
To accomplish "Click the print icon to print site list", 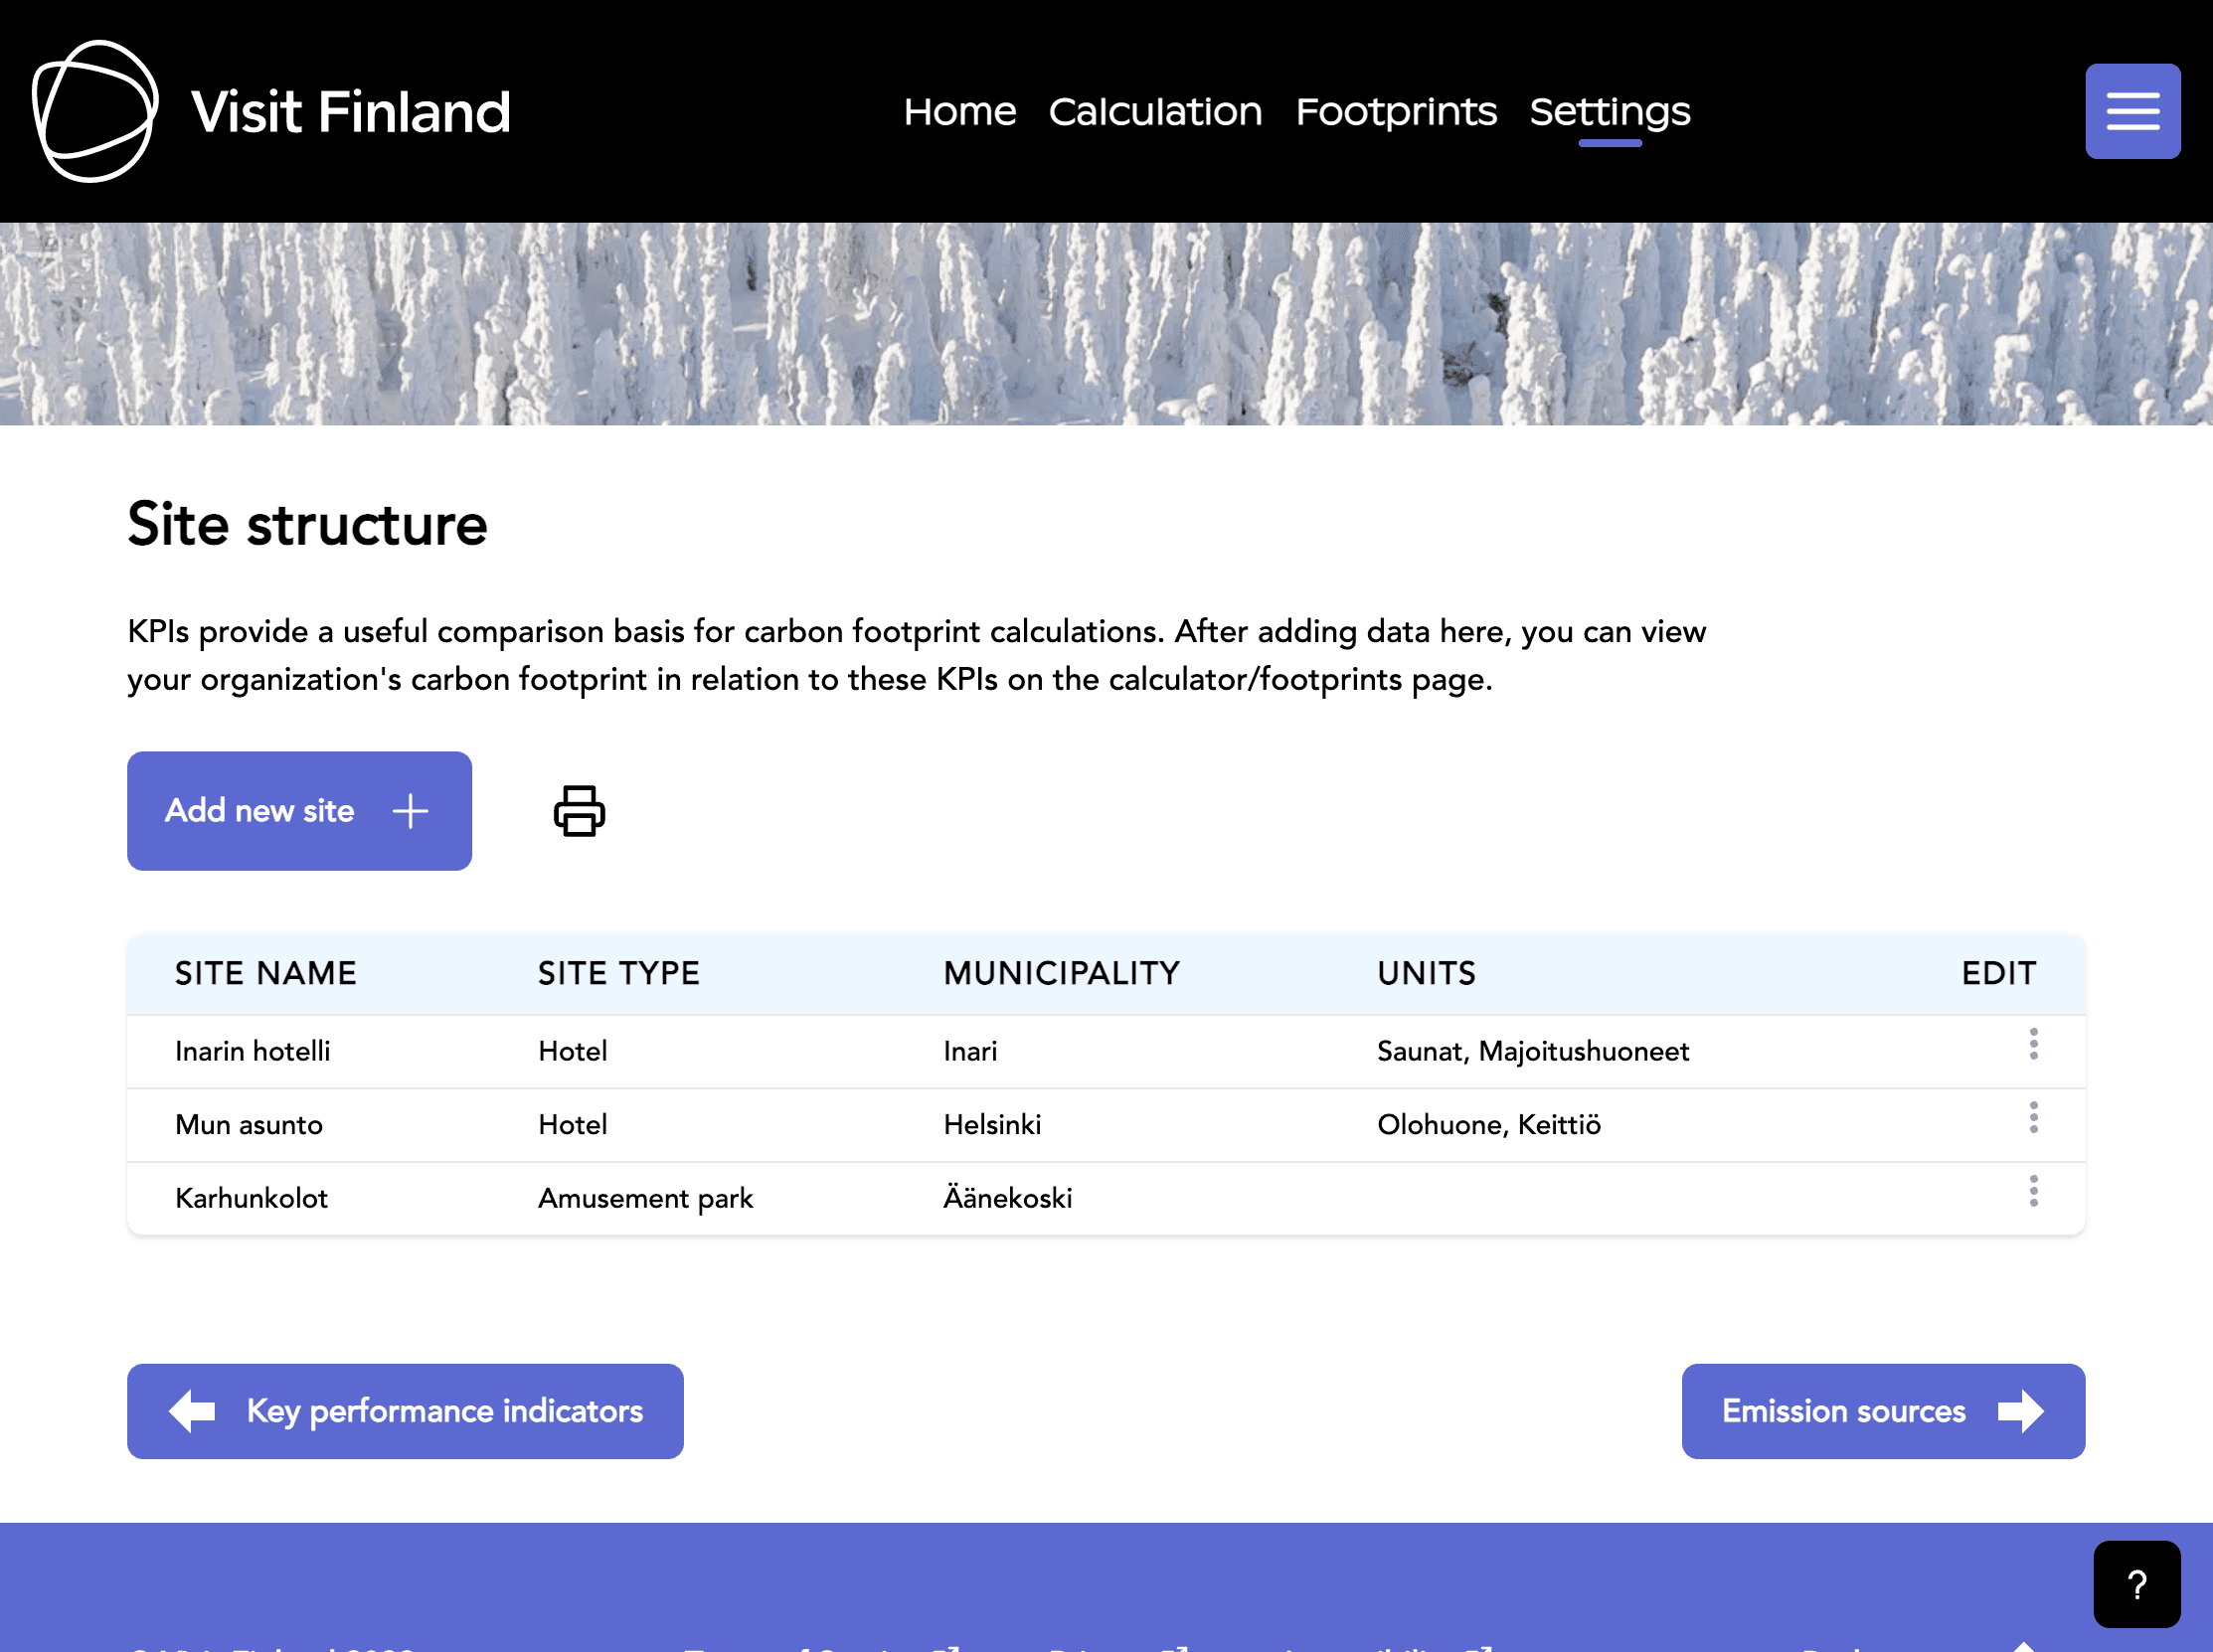I will click(x=578, y=811).
